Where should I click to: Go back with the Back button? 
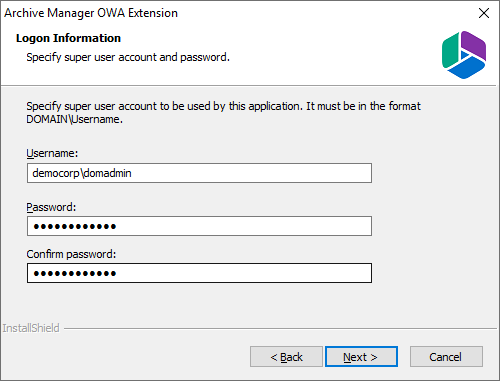coord(286,357)
